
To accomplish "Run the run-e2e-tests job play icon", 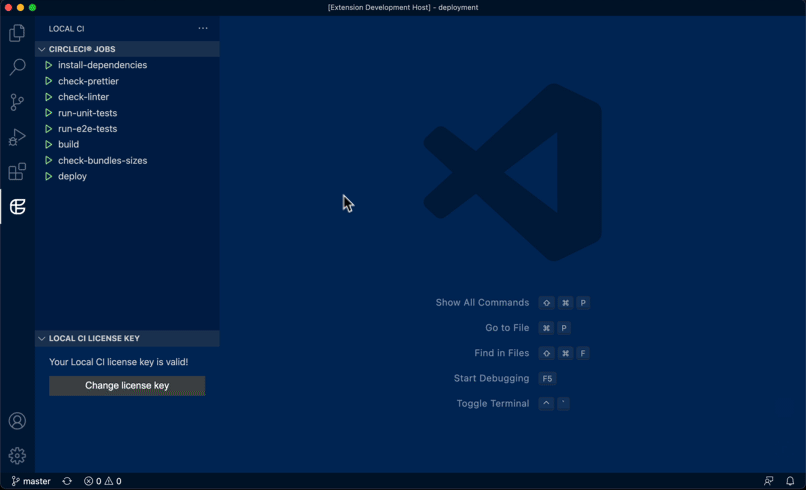I will click(48, 129).
